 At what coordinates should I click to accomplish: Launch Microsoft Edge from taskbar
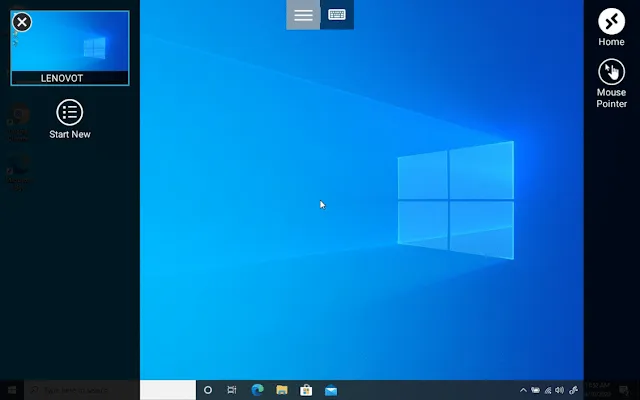[x=257, y=390]
